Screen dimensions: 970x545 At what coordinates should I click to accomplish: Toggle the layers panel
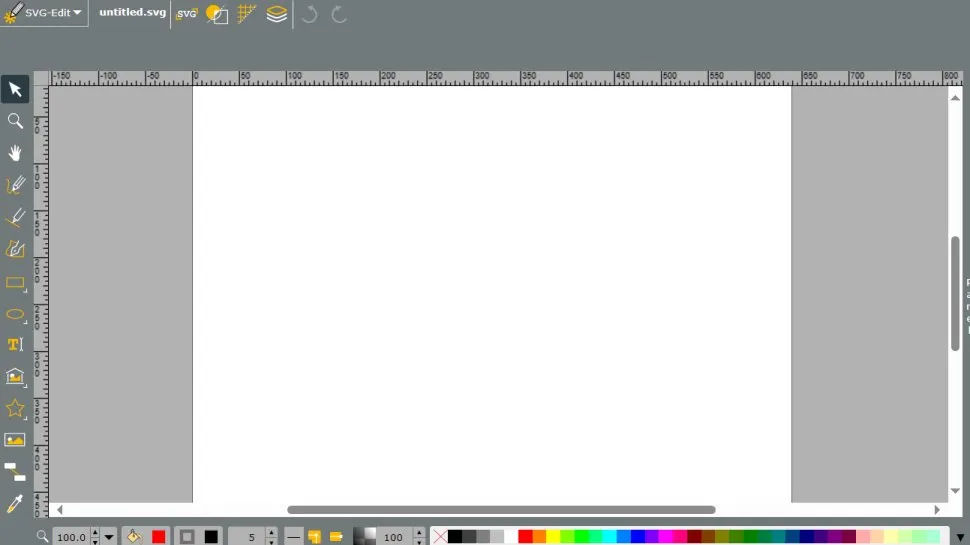(277, 14)
